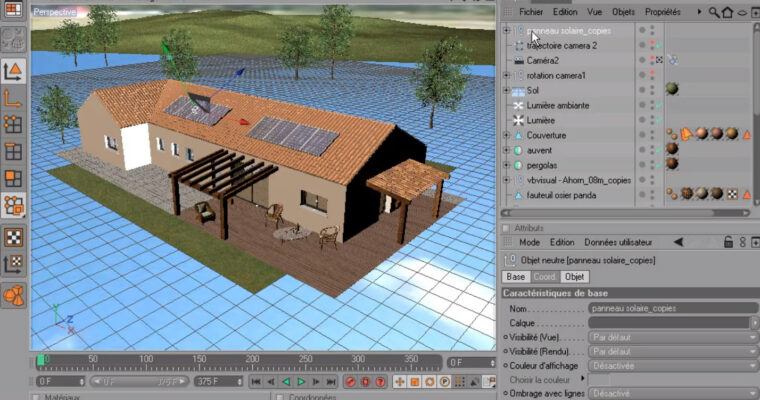
Task: Click the eye icon in object manager header
Action: pyautogui.click(x=742, y=13)
